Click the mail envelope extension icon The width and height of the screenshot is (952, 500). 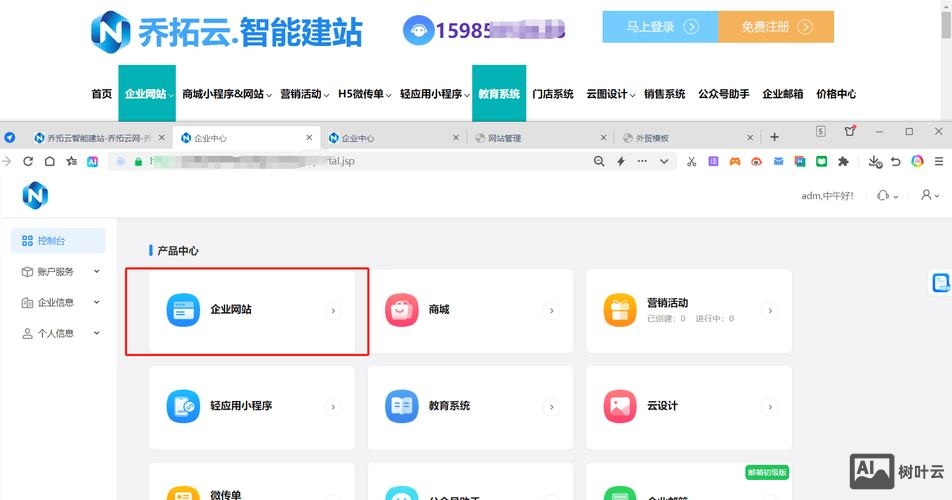tap(778, 161)
